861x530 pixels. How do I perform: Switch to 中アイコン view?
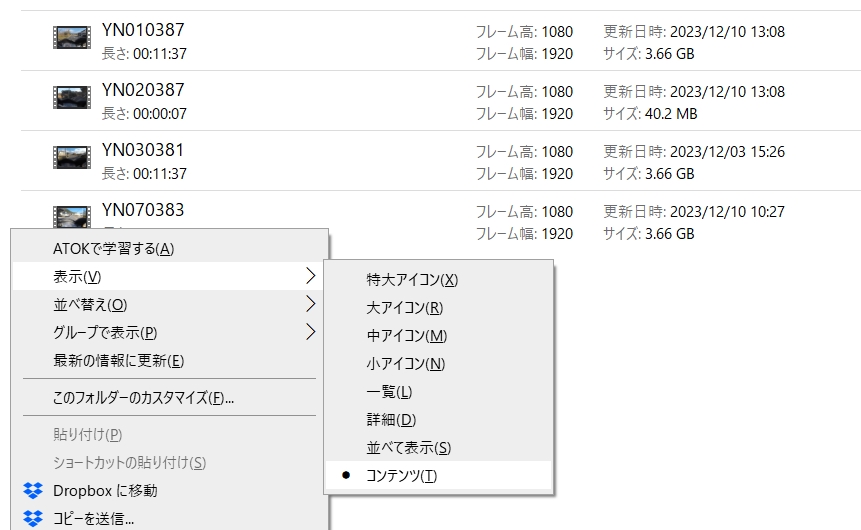407,336
